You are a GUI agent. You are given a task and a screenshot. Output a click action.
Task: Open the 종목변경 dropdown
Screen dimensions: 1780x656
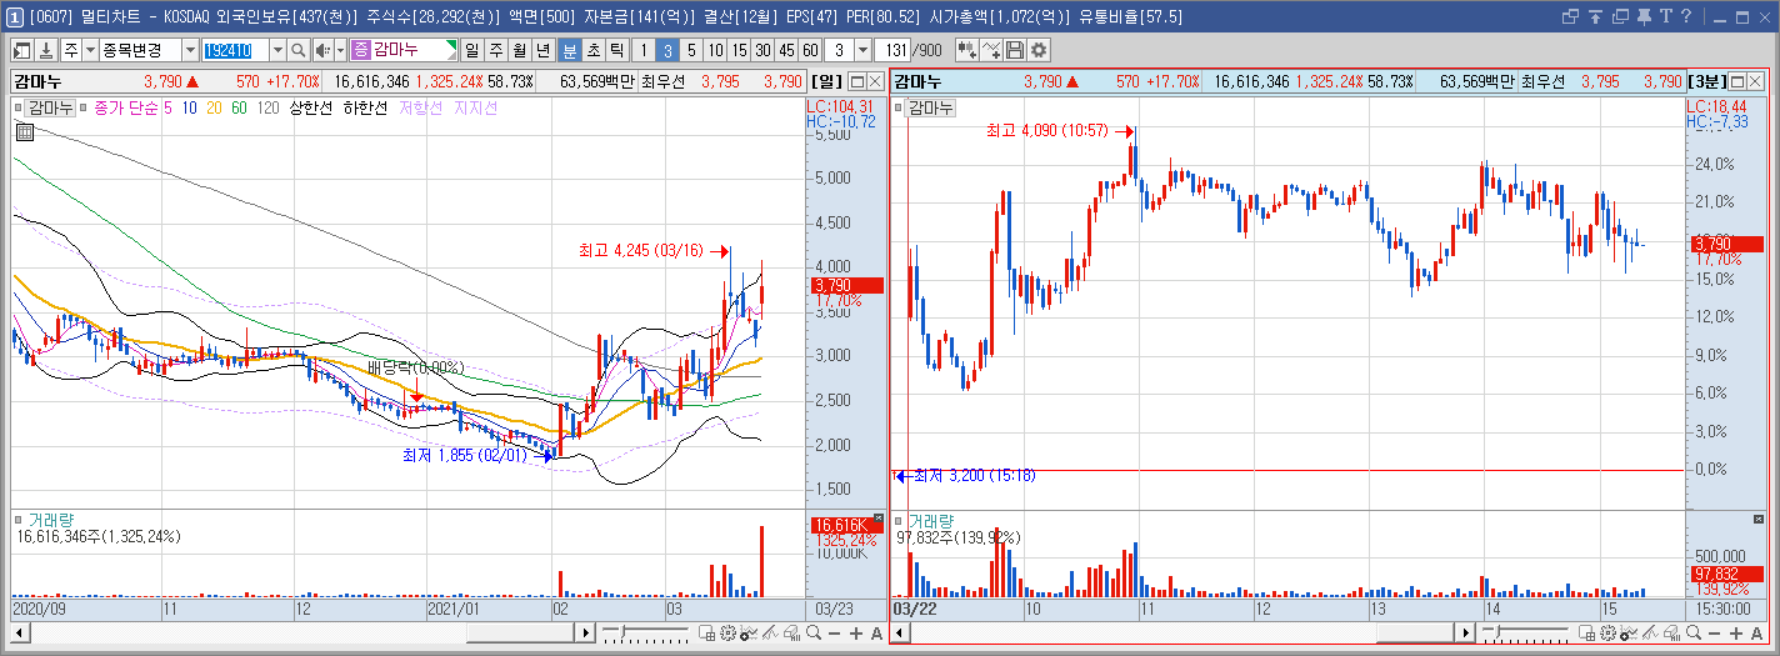[190, 50]
